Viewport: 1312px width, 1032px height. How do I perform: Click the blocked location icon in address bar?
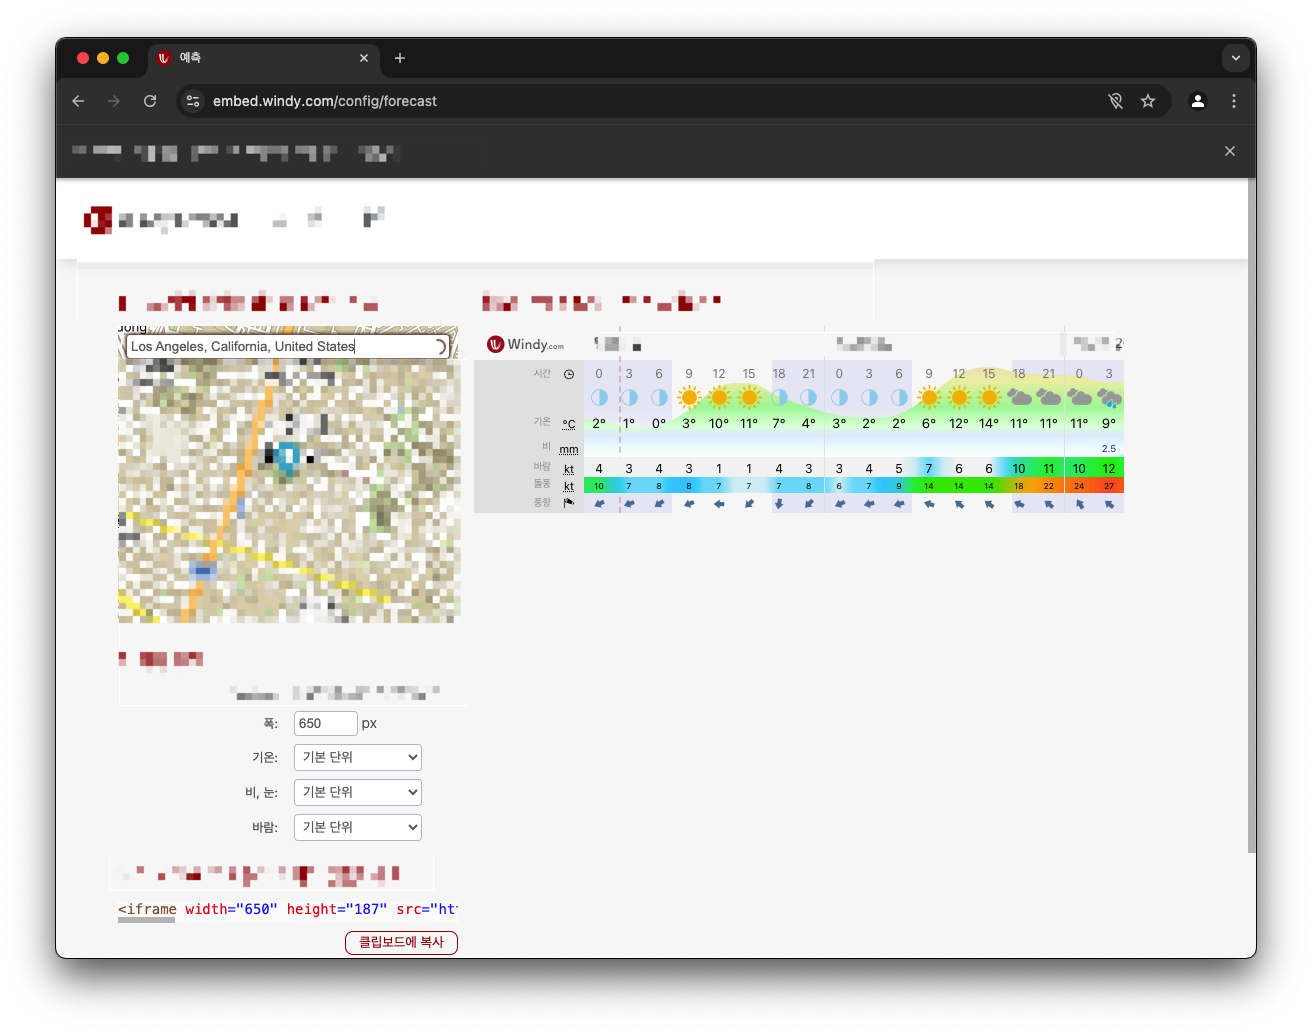(1116, 101)
